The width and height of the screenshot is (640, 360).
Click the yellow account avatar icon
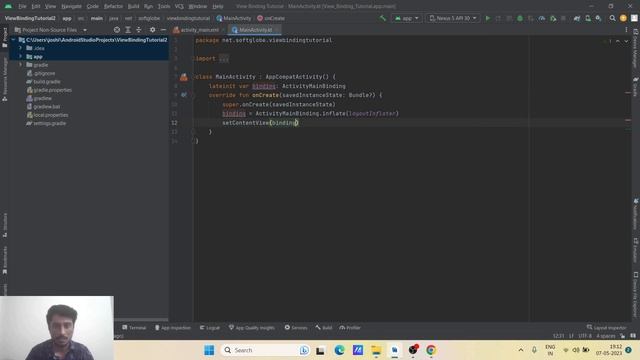coord(623,18)
